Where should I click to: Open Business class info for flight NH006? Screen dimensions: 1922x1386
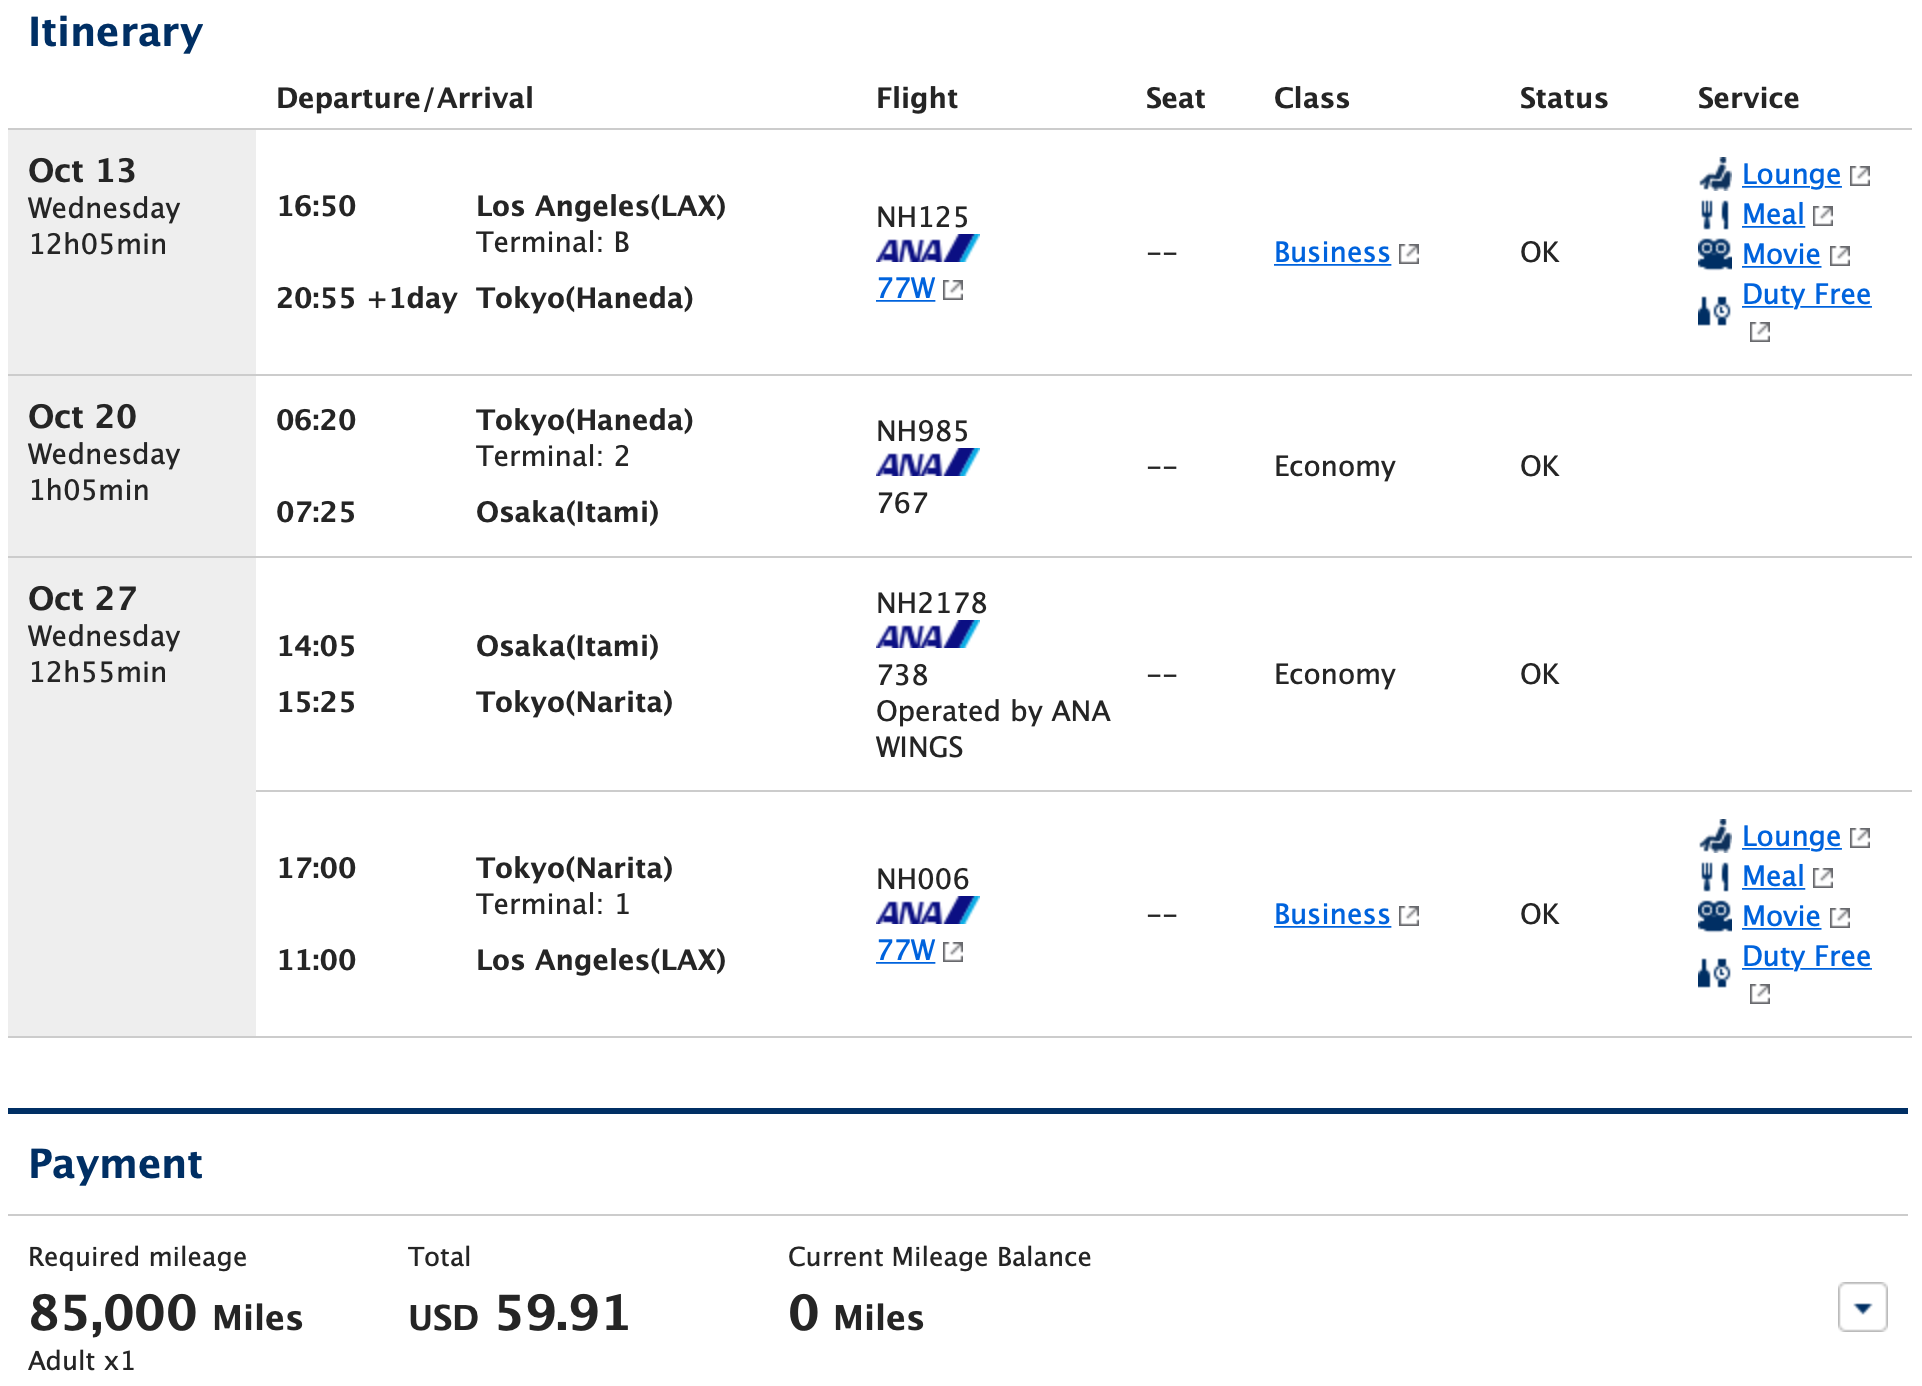pos(1331,914)
